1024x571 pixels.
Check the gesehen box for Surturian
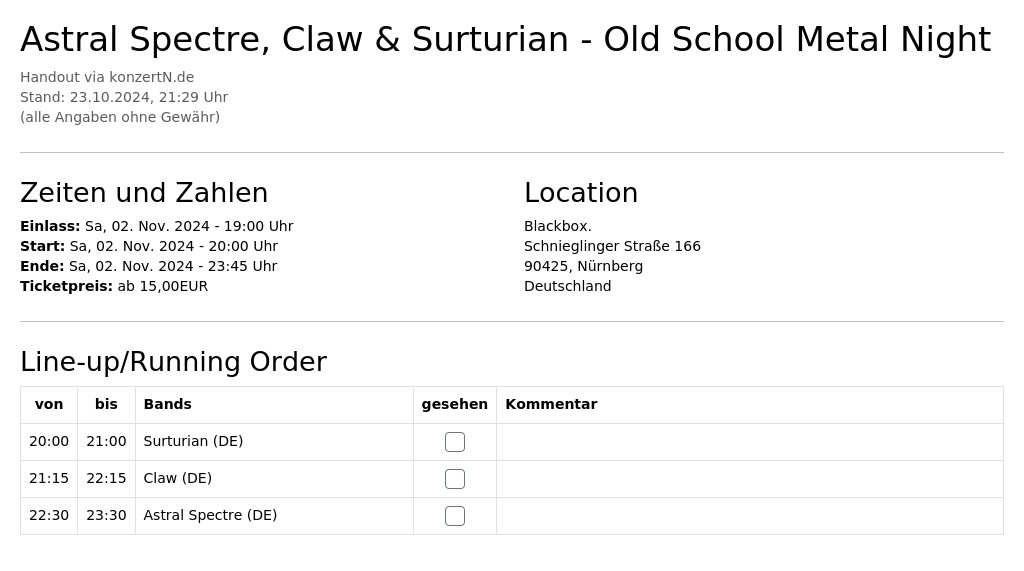tap(455, 442)
